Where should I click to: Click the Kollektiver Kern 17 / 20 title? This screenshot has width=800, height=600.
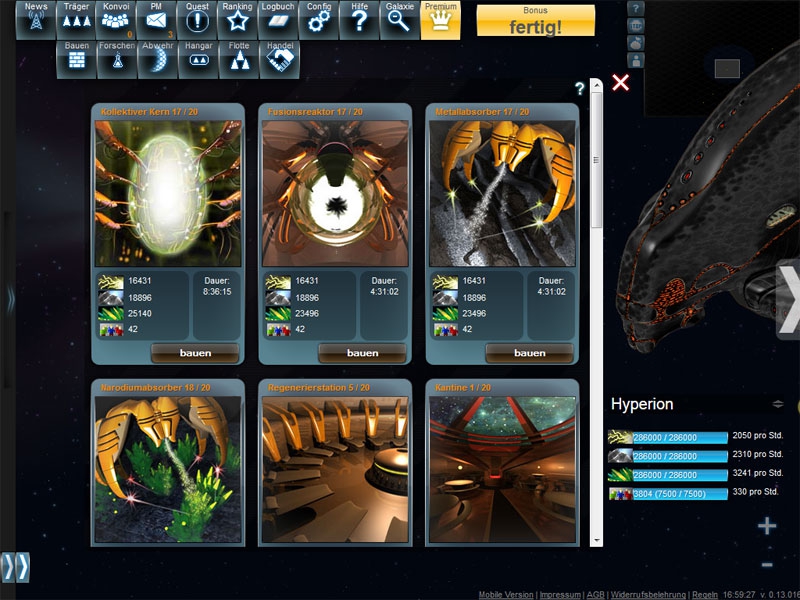coord(149,112)
